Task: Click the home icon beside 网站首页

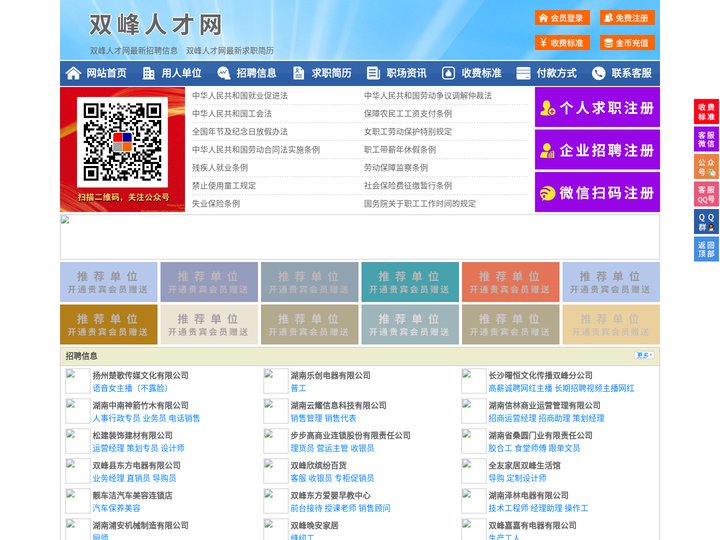Action: click(x=73, y=73)
